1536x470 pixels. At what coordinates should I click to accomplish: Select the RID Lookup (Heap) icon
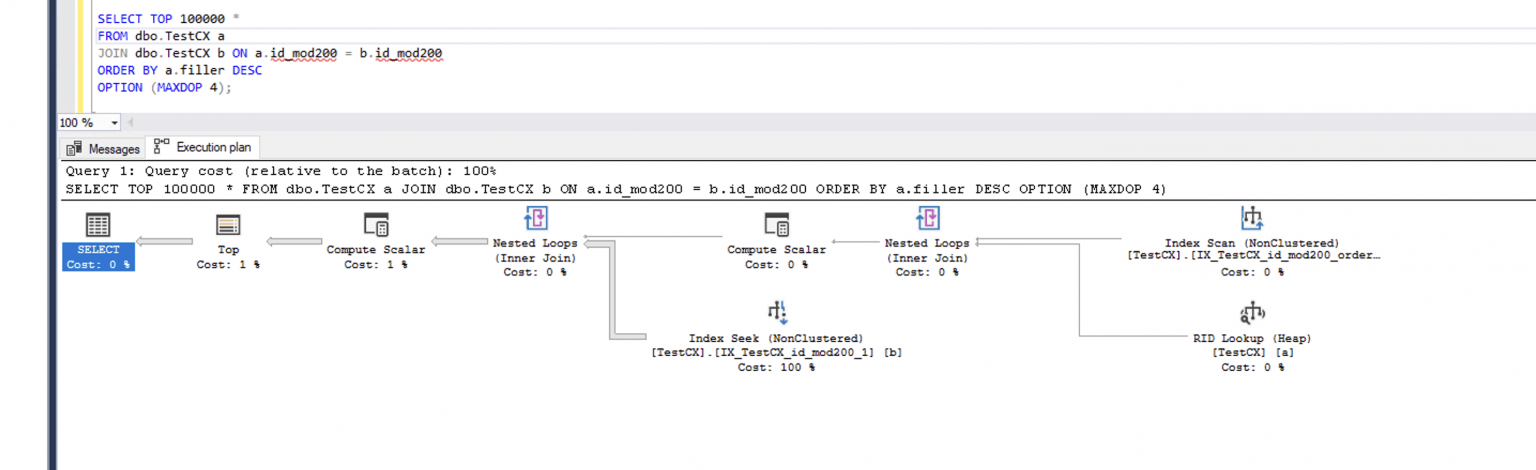tap(1252, 313)
